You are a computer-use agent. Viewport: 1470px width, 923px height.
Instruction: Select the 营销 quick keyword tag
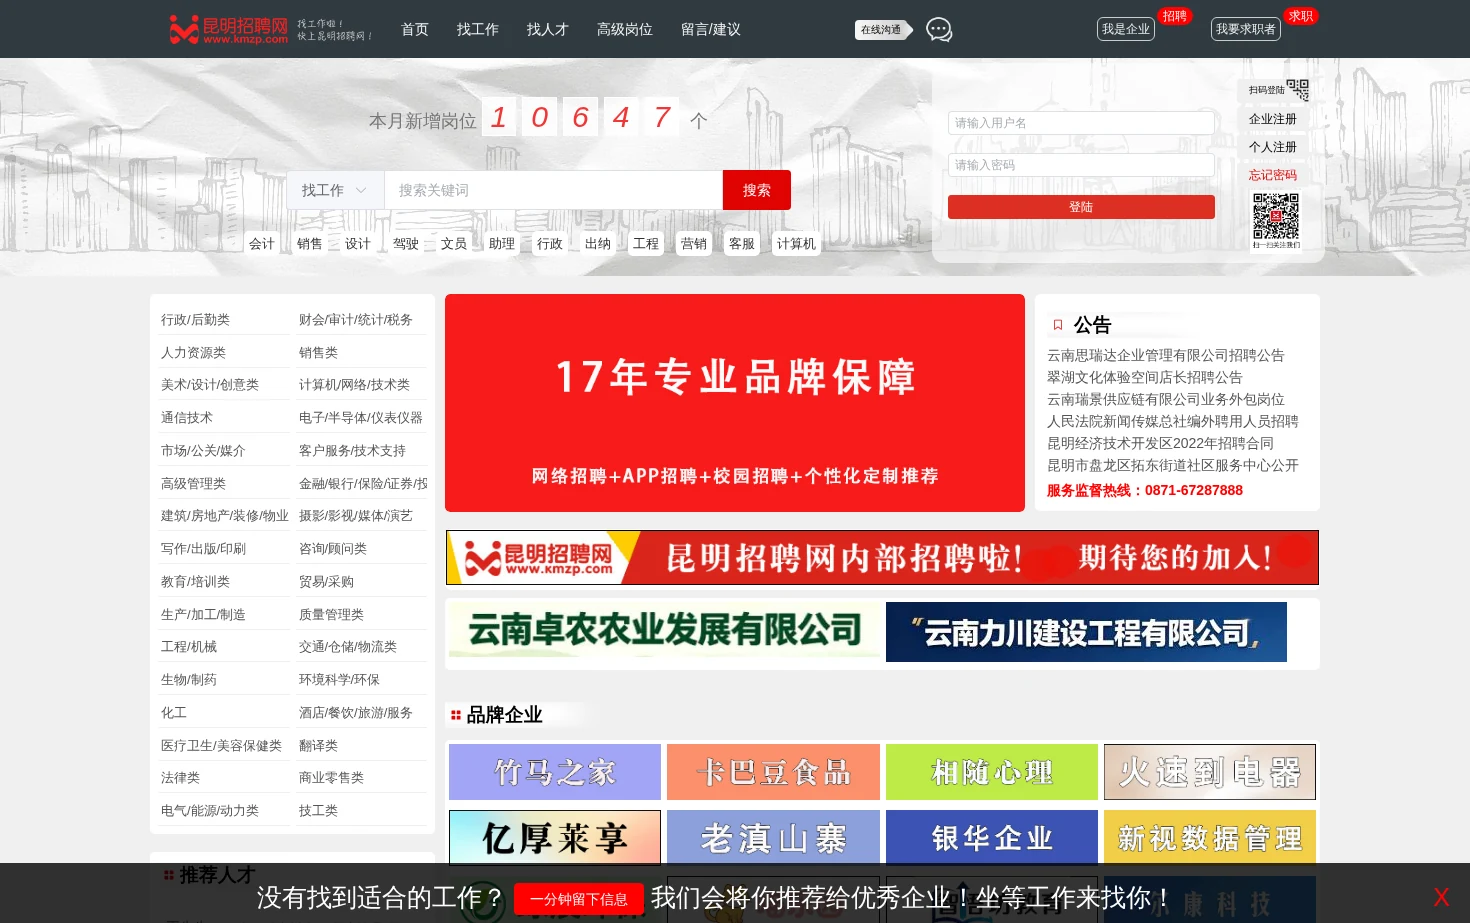(x=694, y=243)
